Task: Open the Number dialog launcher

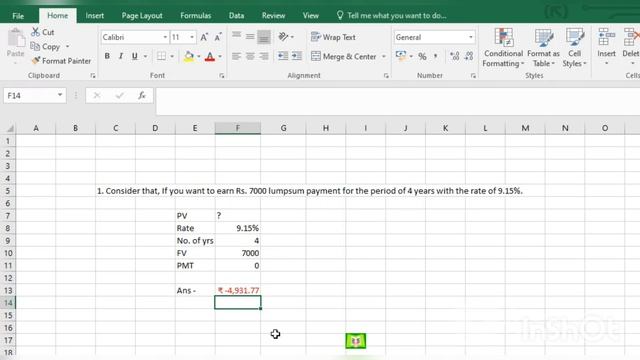Action: point(473,76)
